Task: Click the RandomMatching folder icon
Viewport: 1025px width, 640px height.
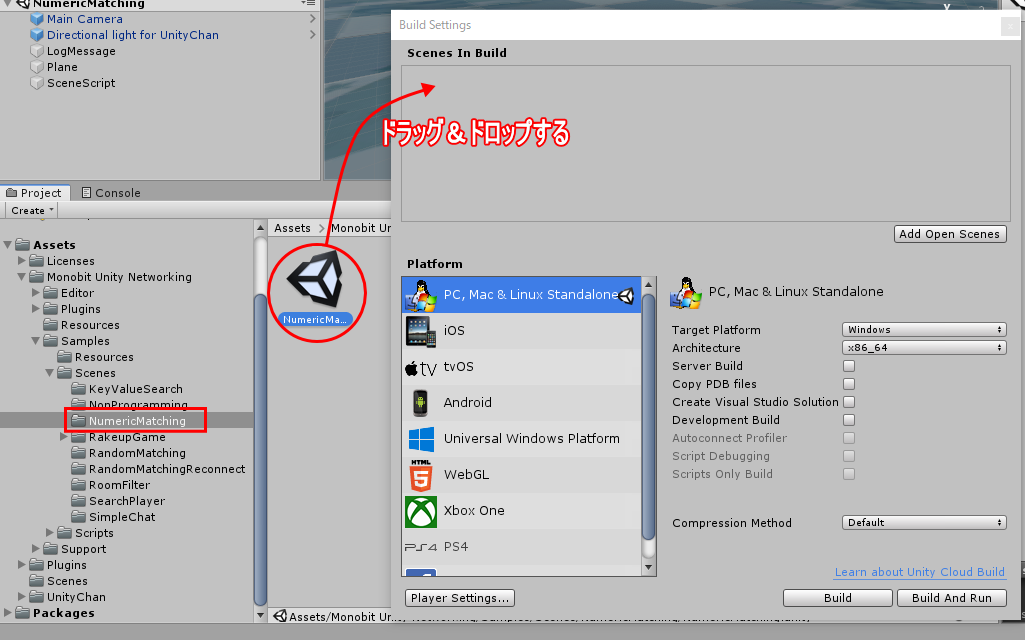Action: point(78,453)
